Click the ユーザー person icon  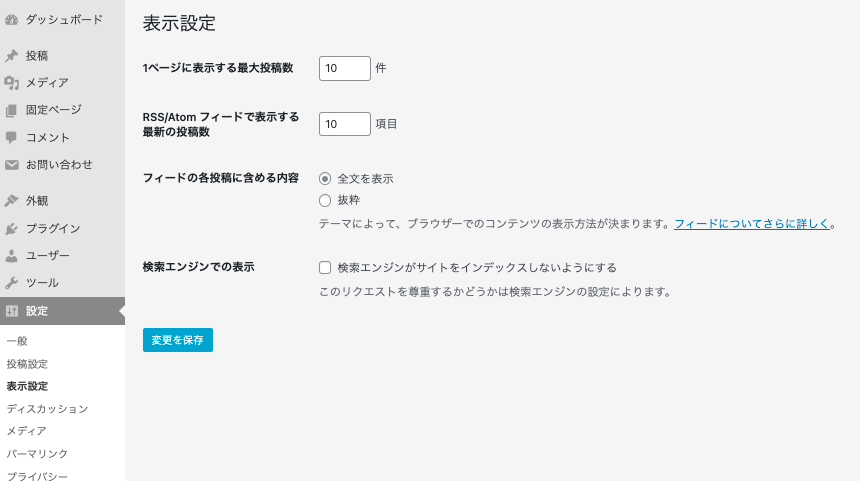[x=12, y=255]
